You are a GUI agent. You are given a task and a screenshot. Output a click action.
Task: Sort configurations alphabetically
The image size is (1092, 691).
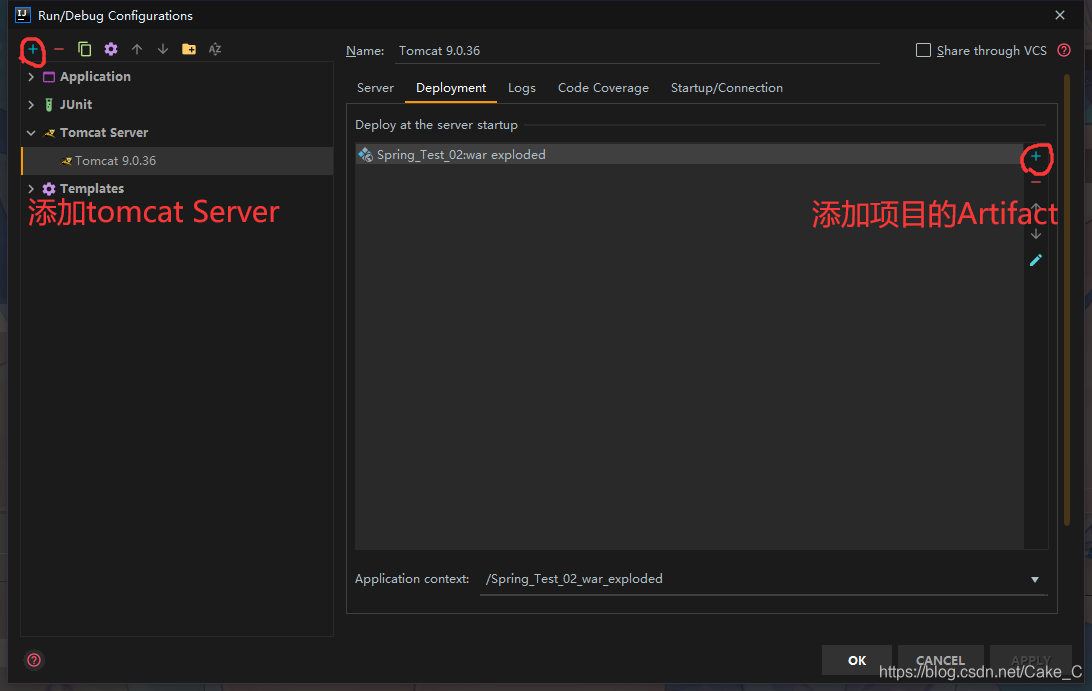215,49
